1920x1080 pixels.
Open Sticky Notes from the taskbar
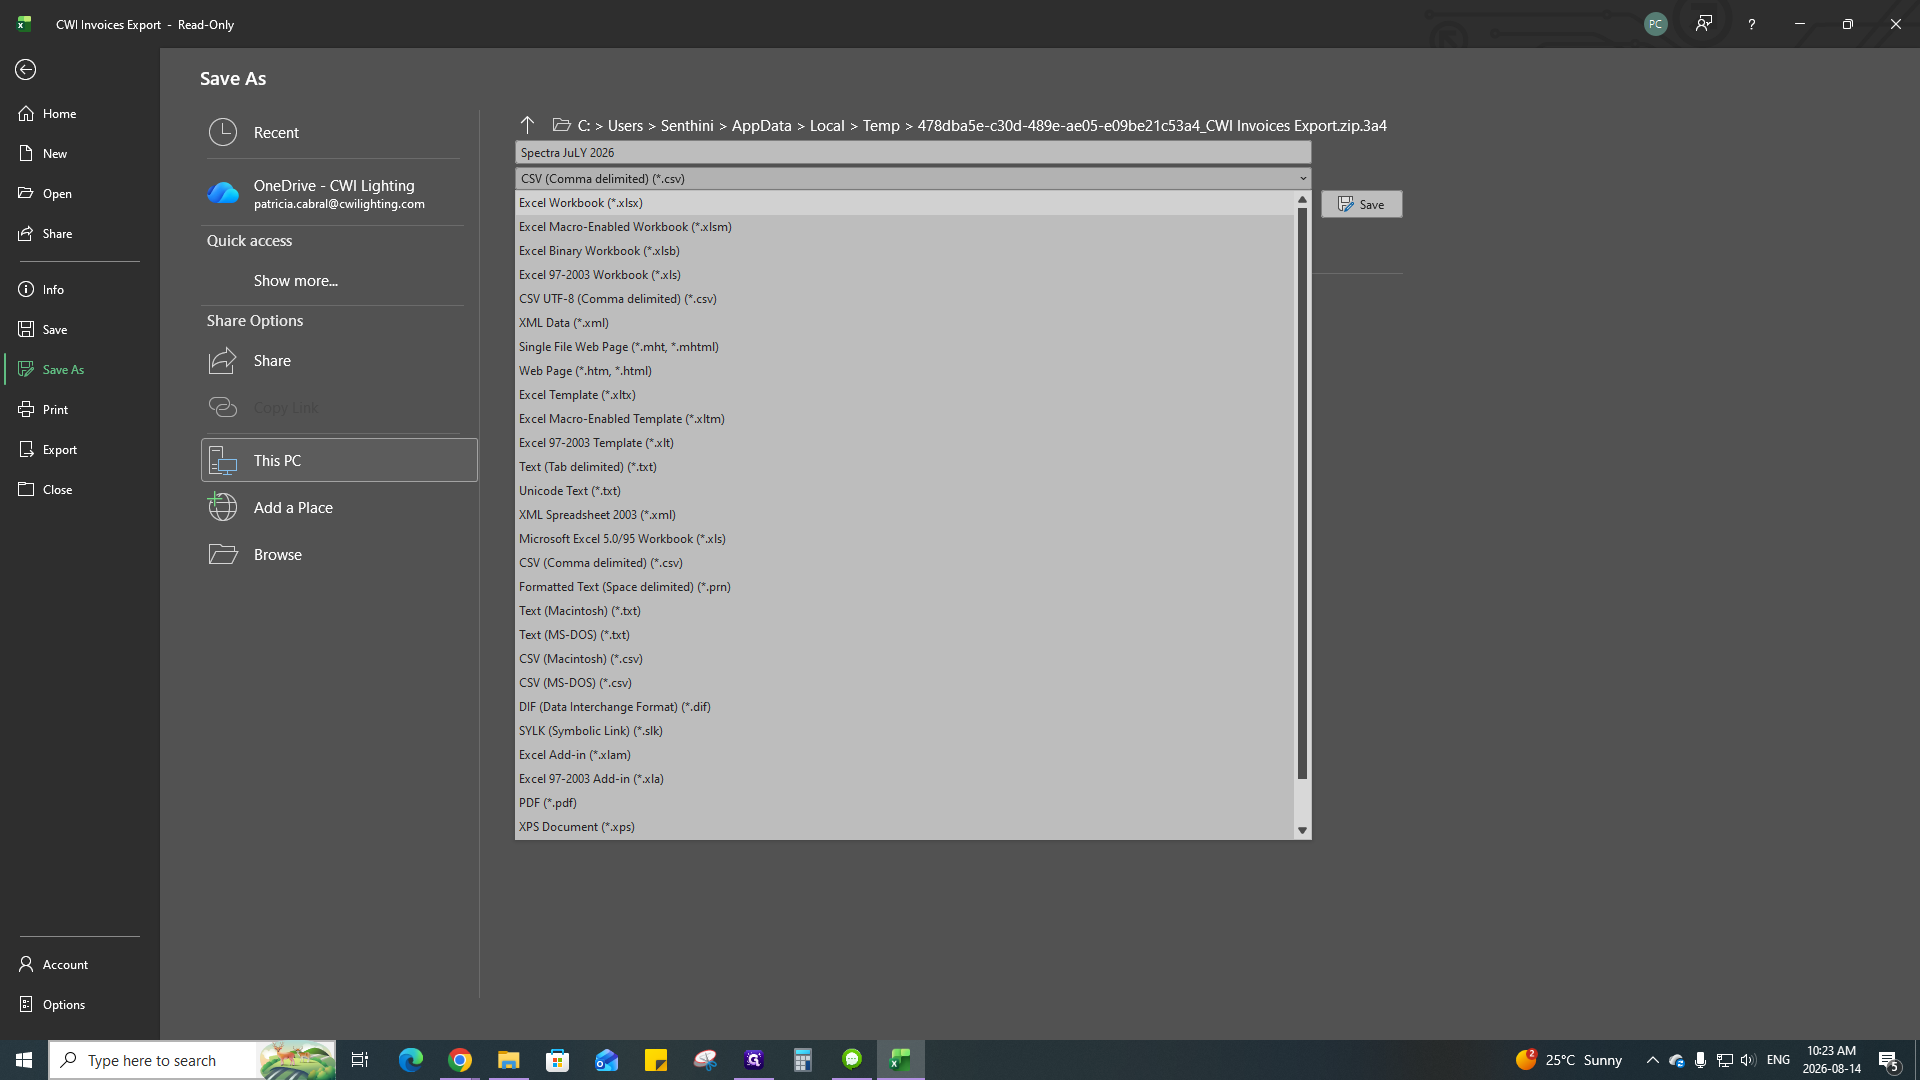point(656,1060)
